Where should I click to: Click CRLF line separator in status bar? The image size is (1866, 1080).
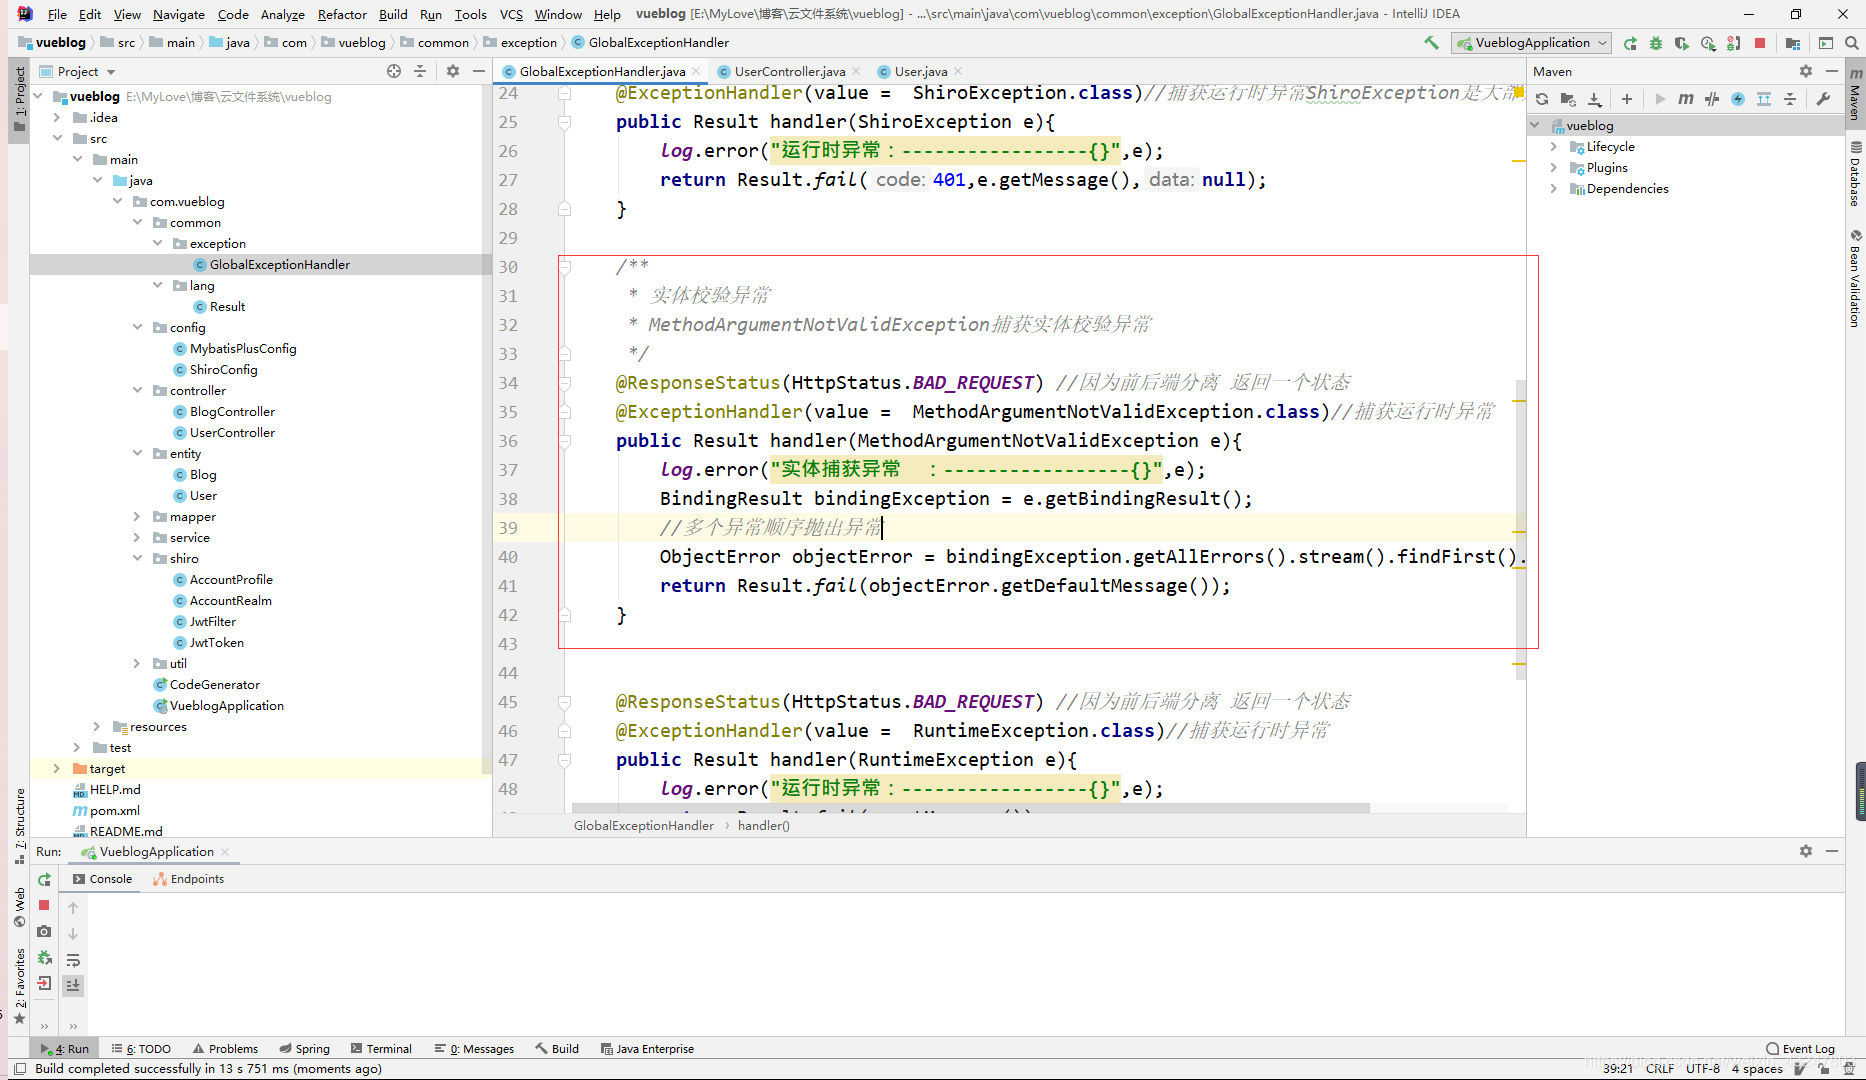coord(1660,1069)
